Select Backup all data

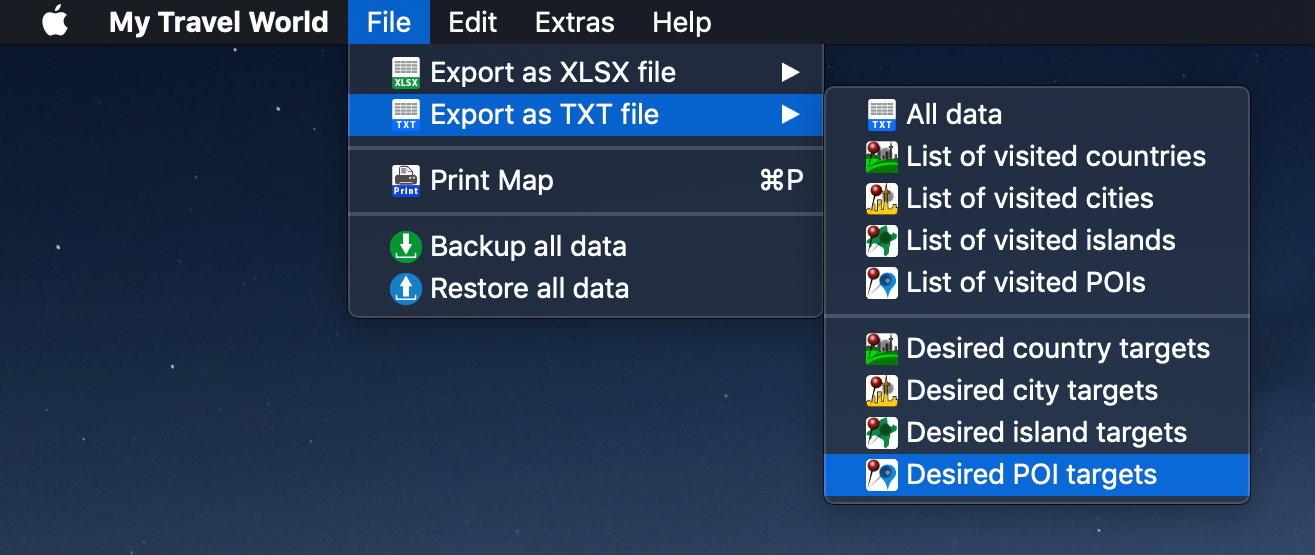click(585, 247)
